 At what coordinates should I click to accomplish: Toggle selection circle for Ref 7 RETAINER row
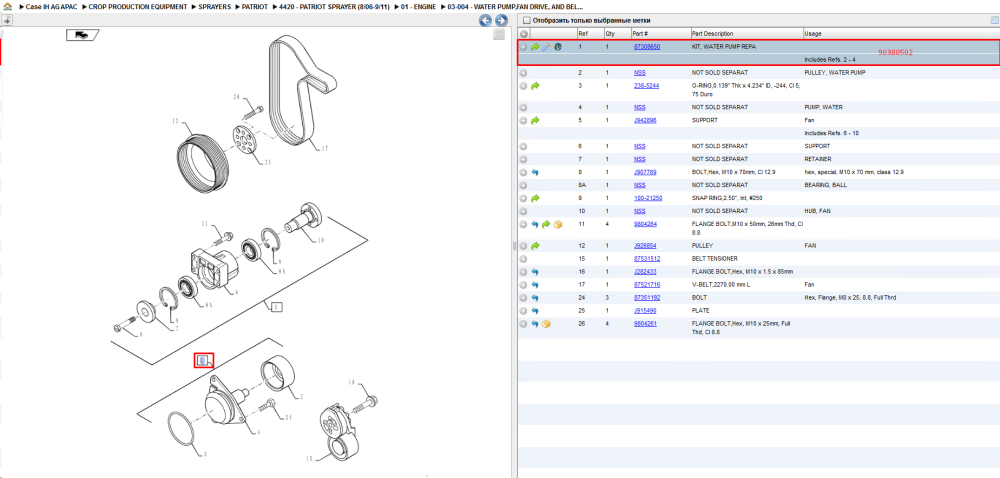coord(524,159)
